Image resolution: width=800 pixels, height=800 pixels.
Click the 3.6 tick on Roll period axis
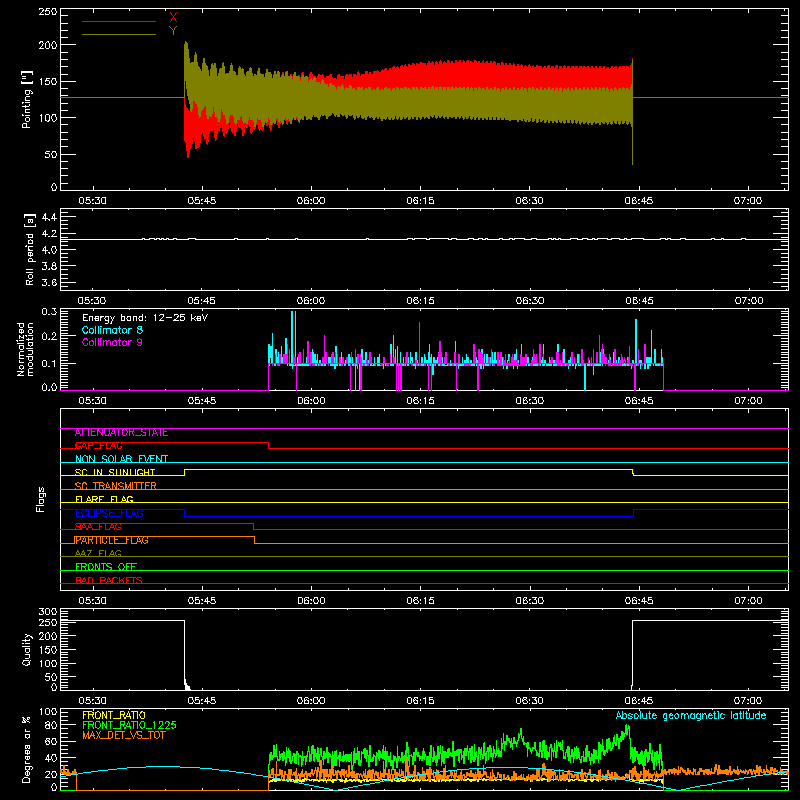(49, 282)
